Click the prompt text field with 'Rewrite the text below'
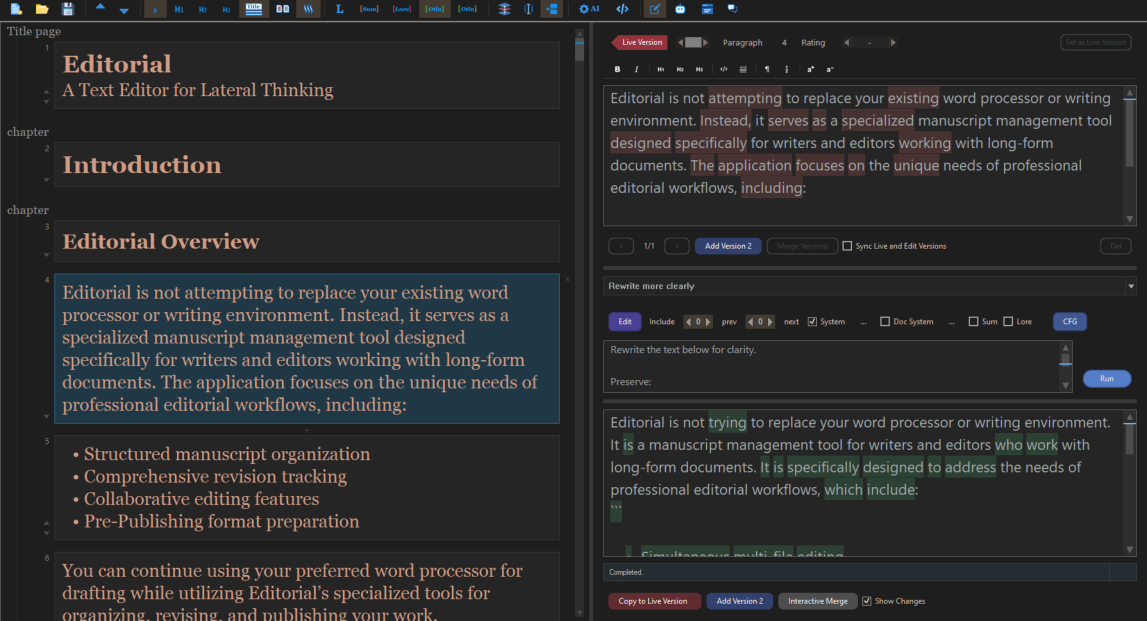1147x621 pixels. (x=831, y=366)
